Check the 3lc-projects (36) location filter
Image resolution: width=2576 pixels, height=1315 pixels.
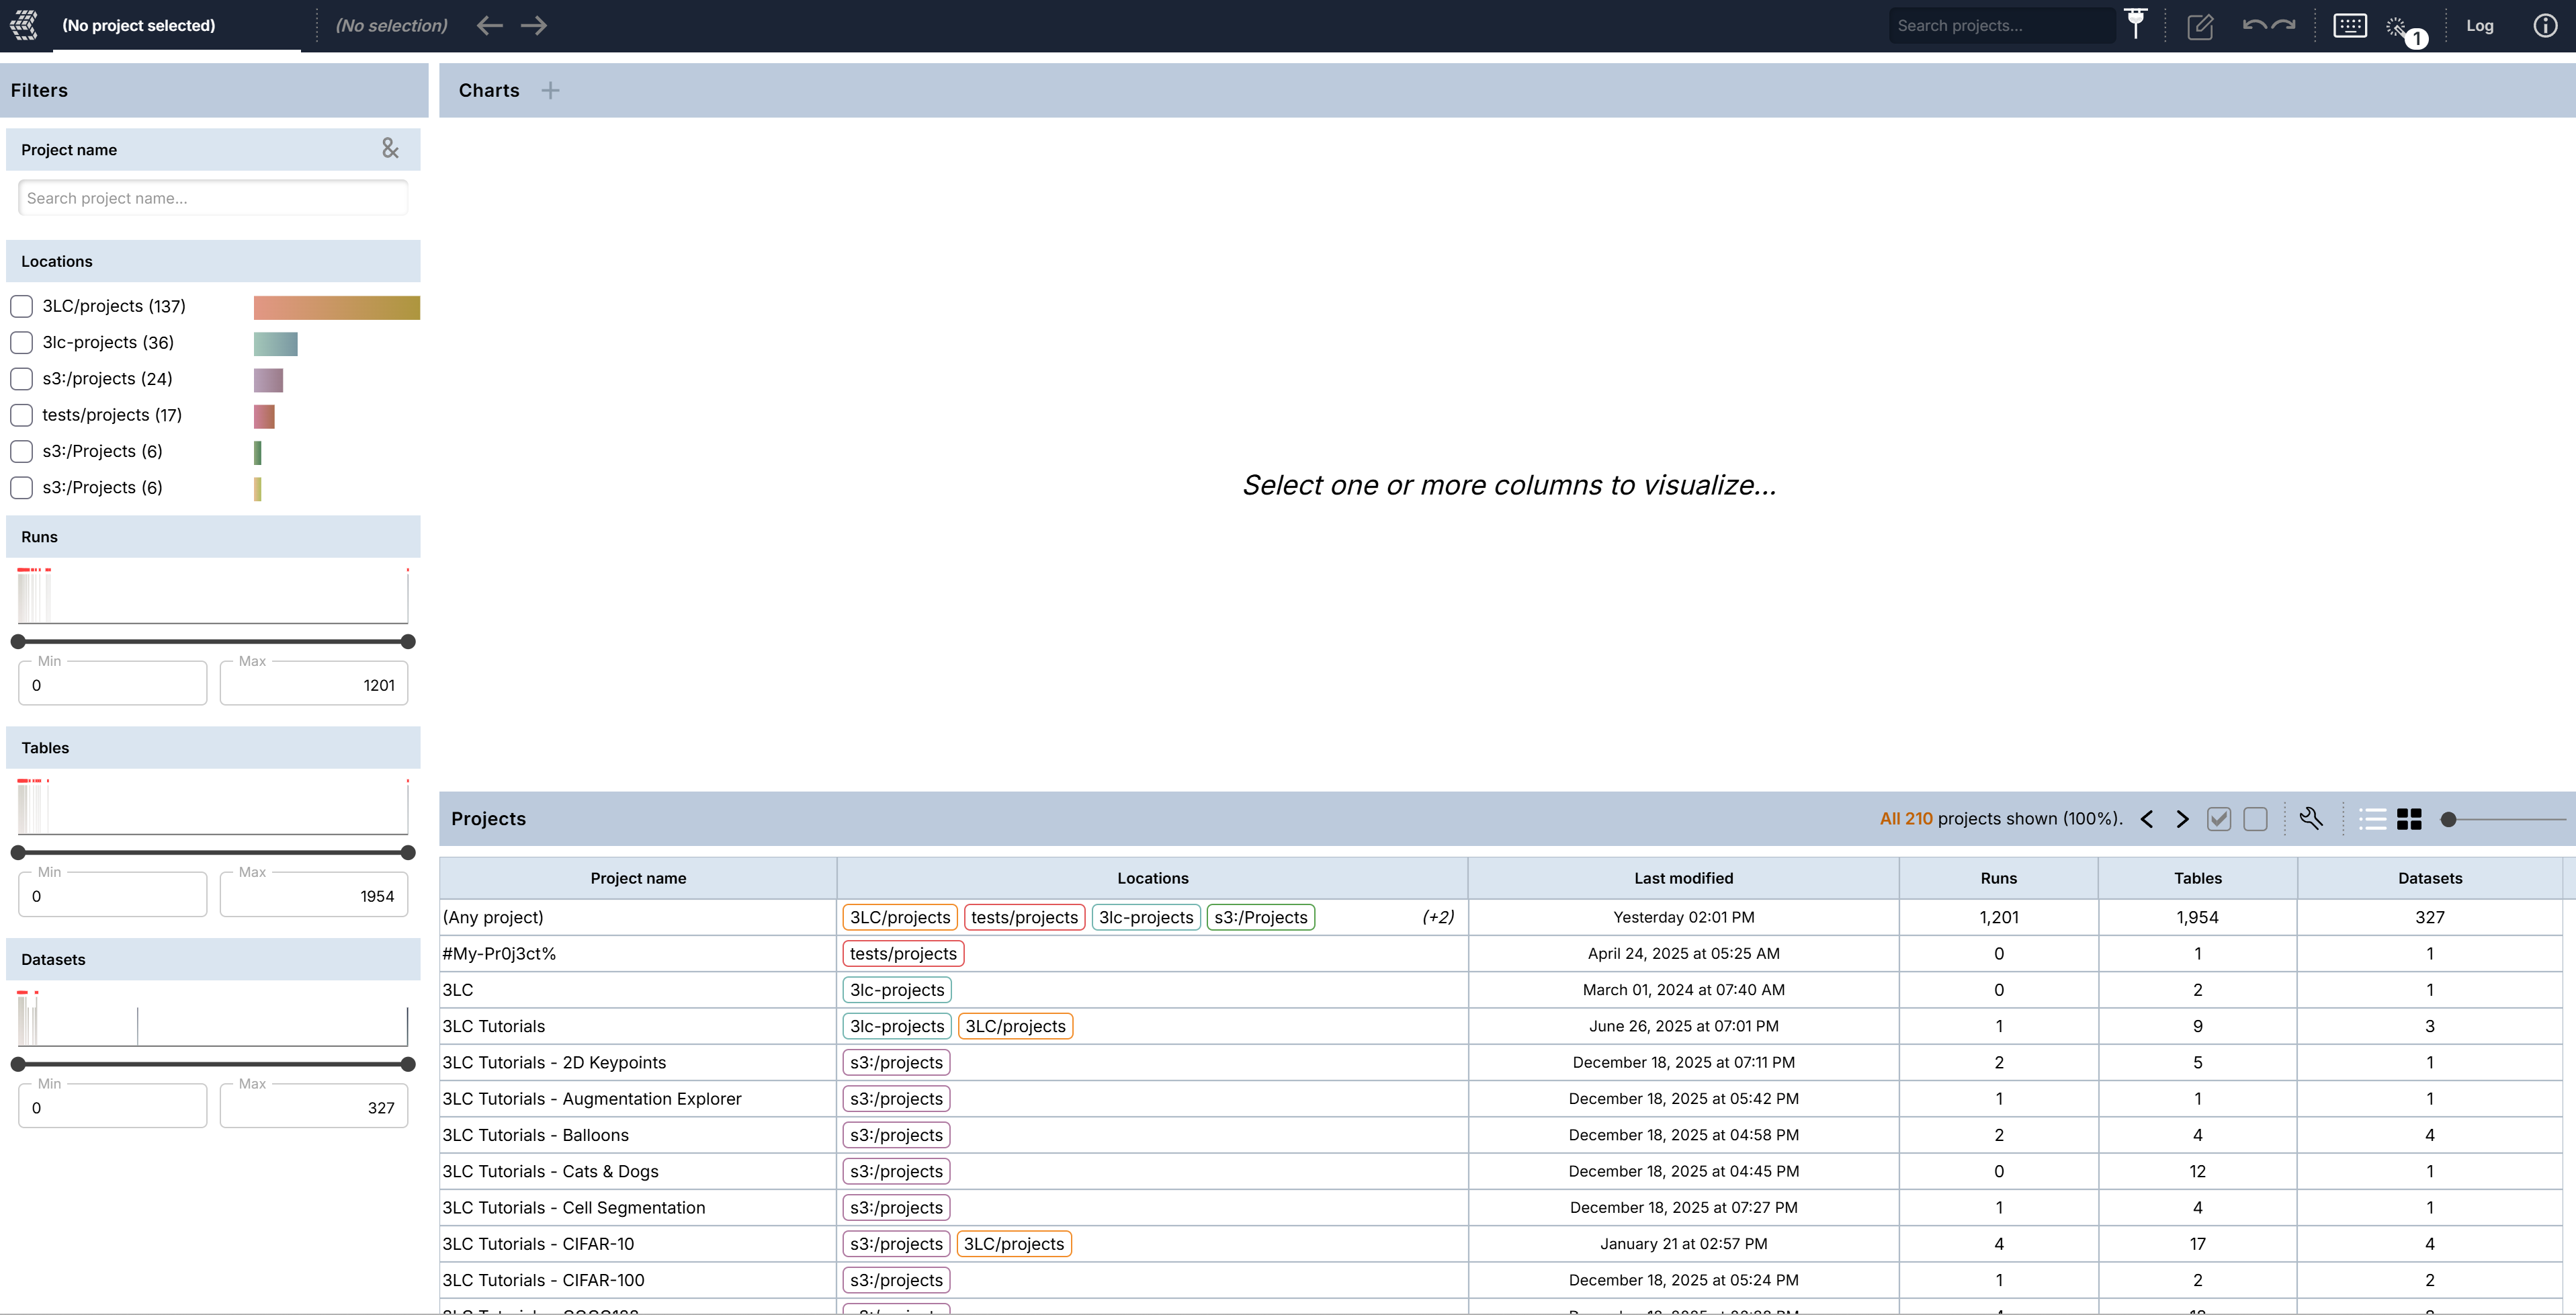(21, 343)
